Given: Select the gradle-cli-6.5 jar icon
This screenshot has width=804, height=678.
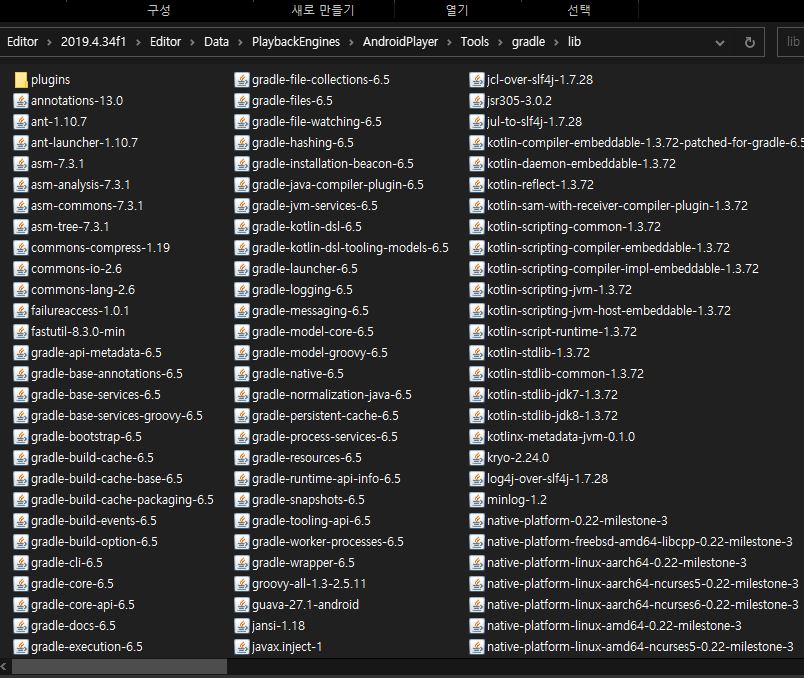Looking at the screenshot, I should (21, 563).
